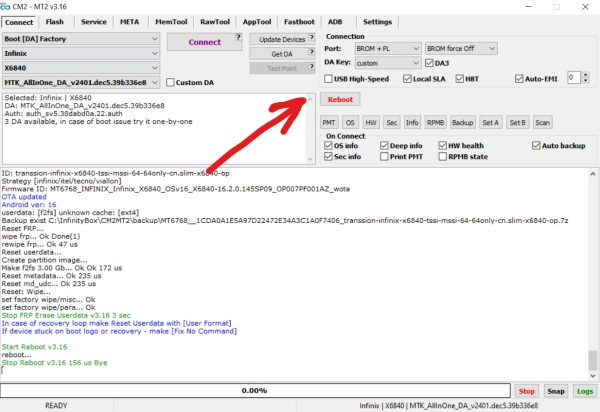This screenshot has height=412, width=600.
Task: Click the RPMB button
Action: tap(435, 123)
